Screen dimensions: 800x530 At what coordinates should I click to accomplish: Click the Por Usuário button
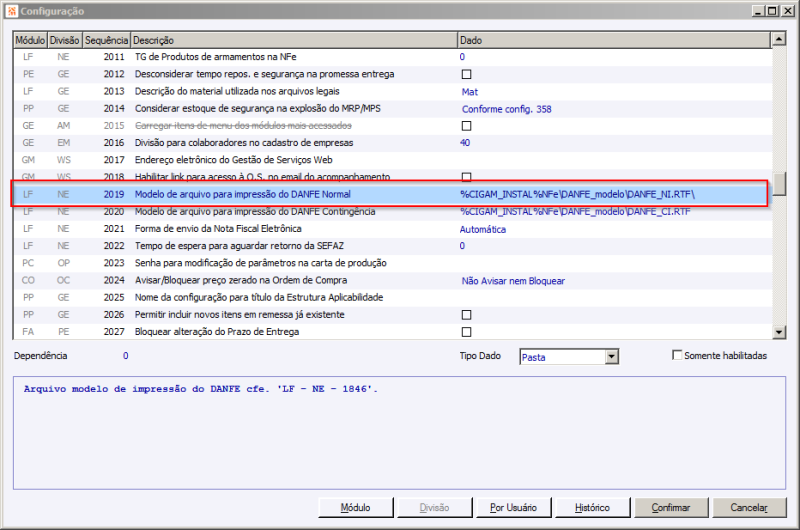pos(513,508)
